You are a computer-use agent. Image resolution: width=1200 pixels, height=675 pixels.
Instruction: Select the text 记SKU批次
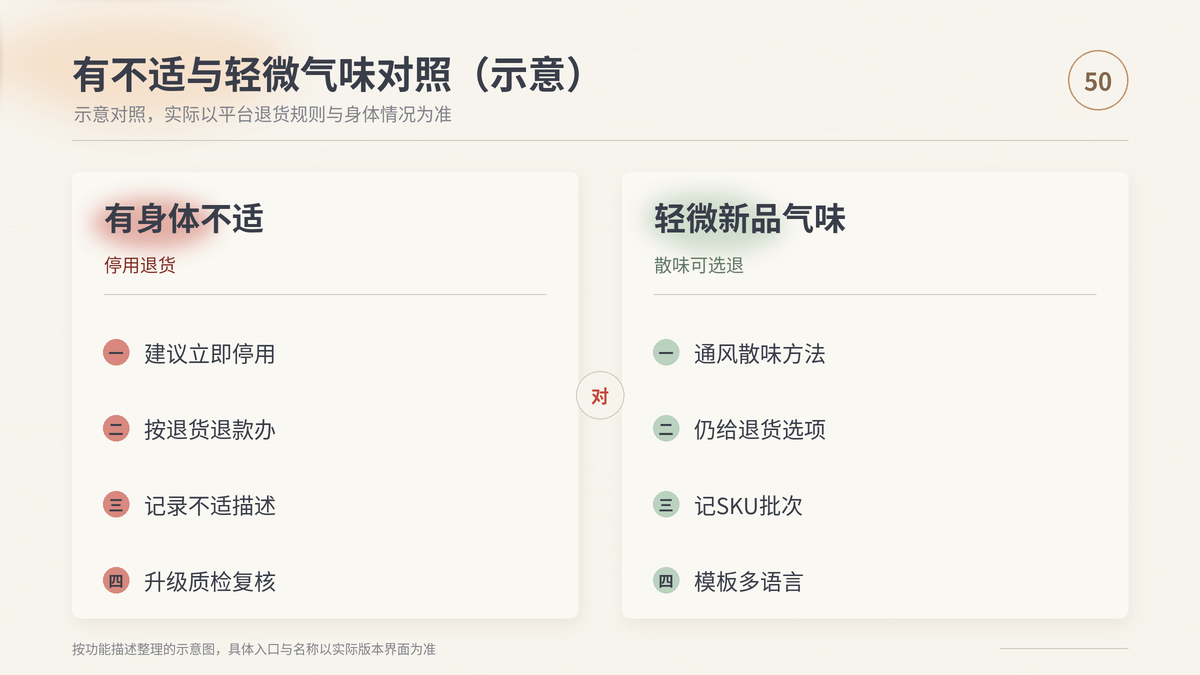point(749,506)
